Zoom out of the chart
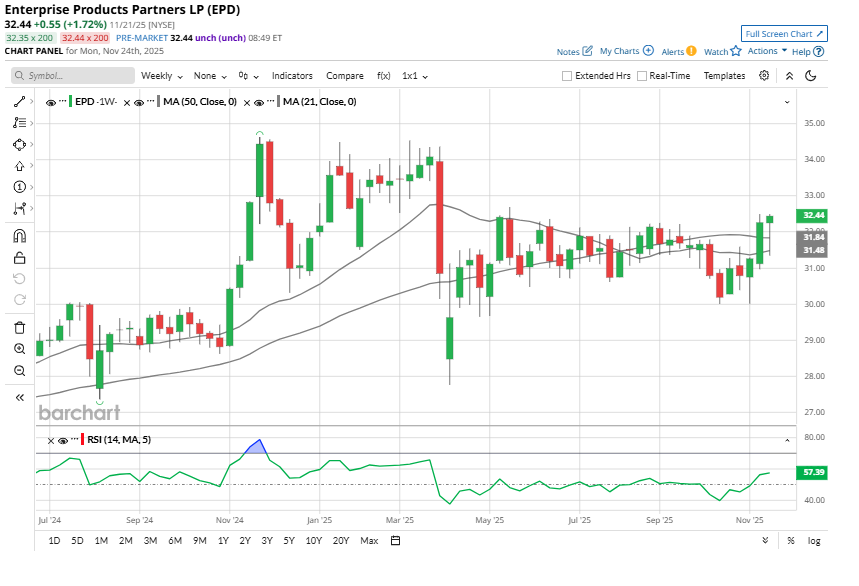Screen dimensions: 859x586 (19, 371)
